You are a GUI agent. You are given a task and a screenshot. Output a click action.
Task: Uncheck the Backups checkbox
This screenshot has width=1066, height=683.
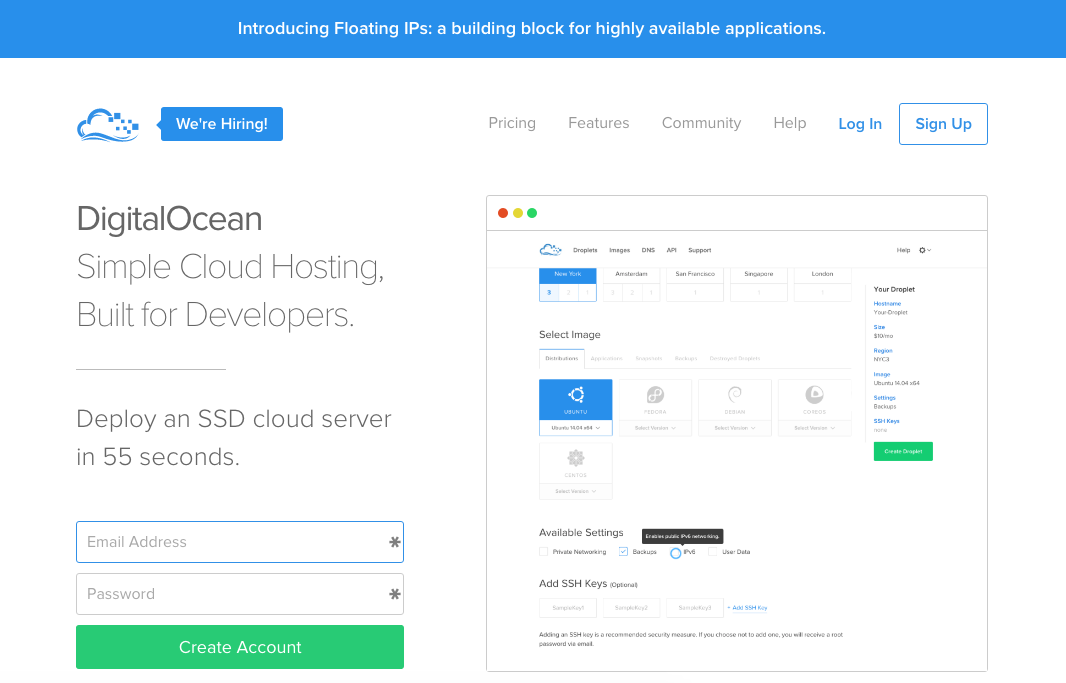623,552
